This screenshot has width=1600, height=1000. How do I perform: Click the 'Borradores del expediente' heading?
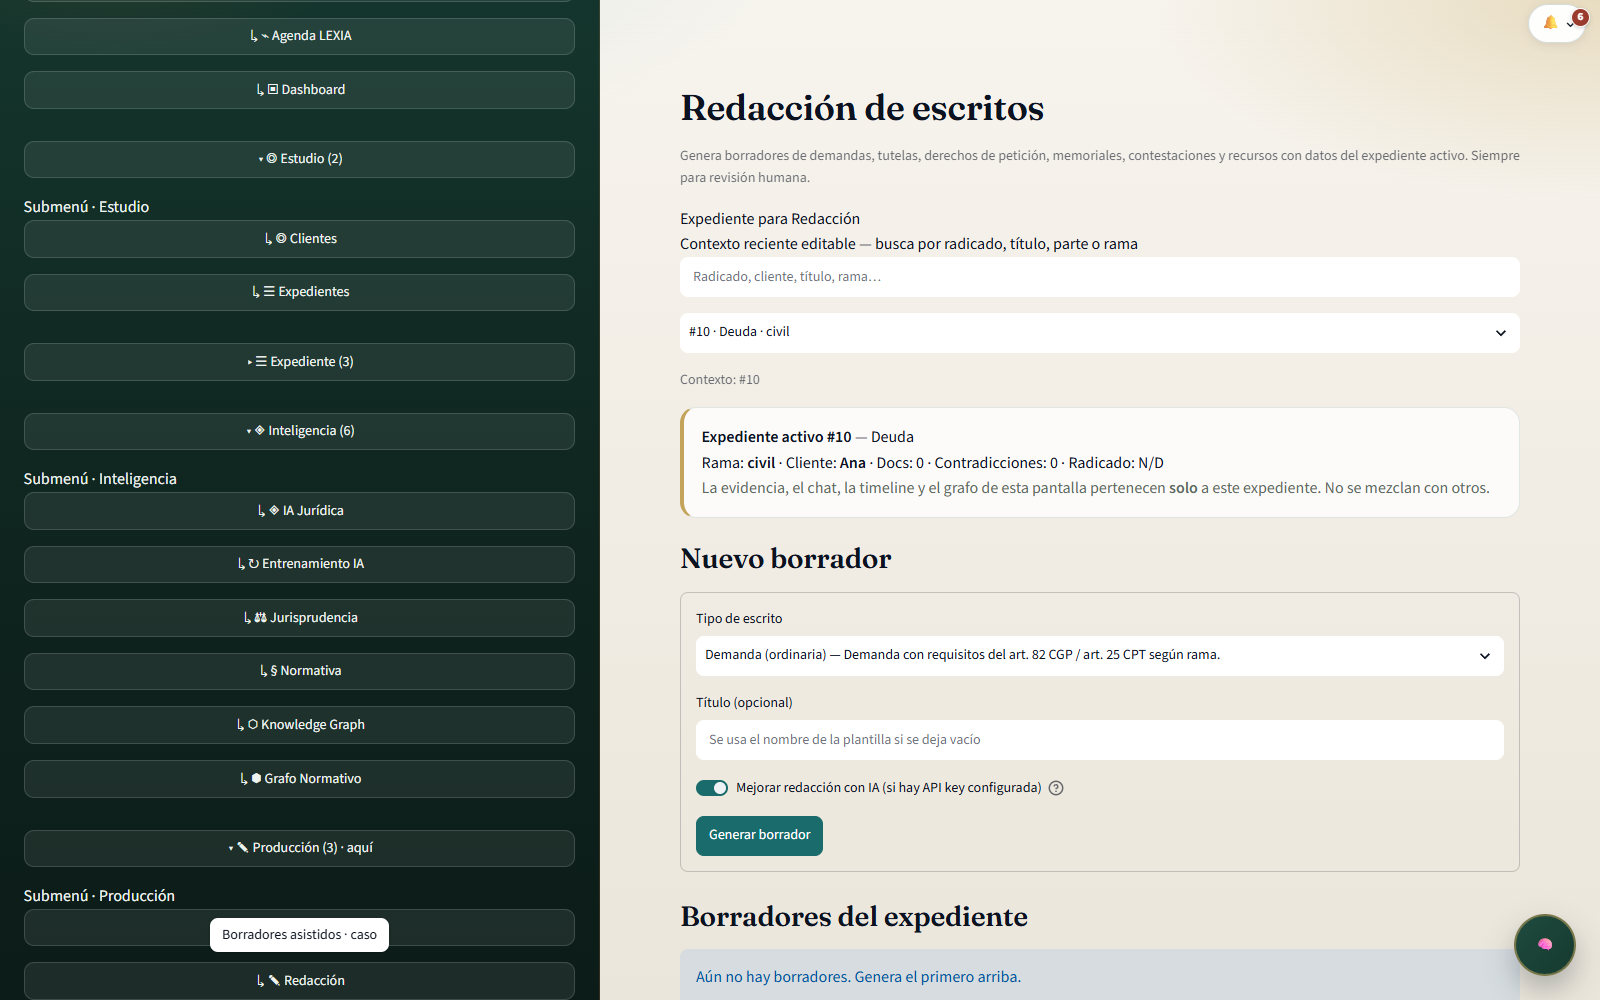click(854, 917)
